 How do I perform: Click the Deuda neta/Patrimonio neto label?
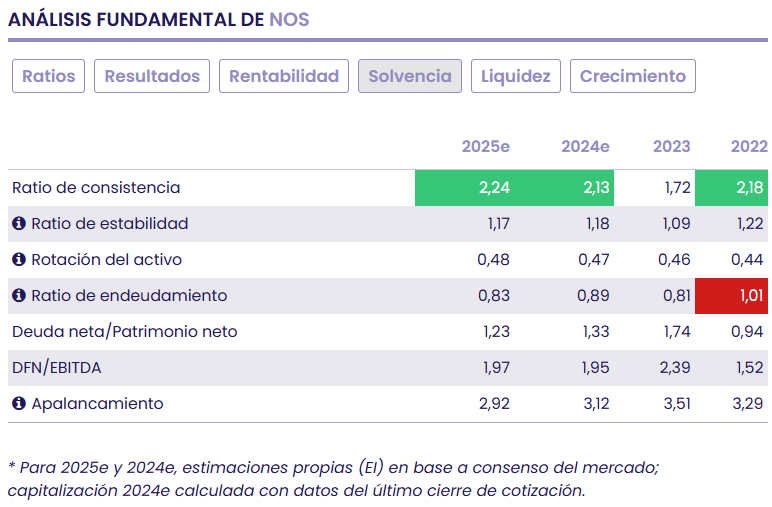[x=125, y=332]
